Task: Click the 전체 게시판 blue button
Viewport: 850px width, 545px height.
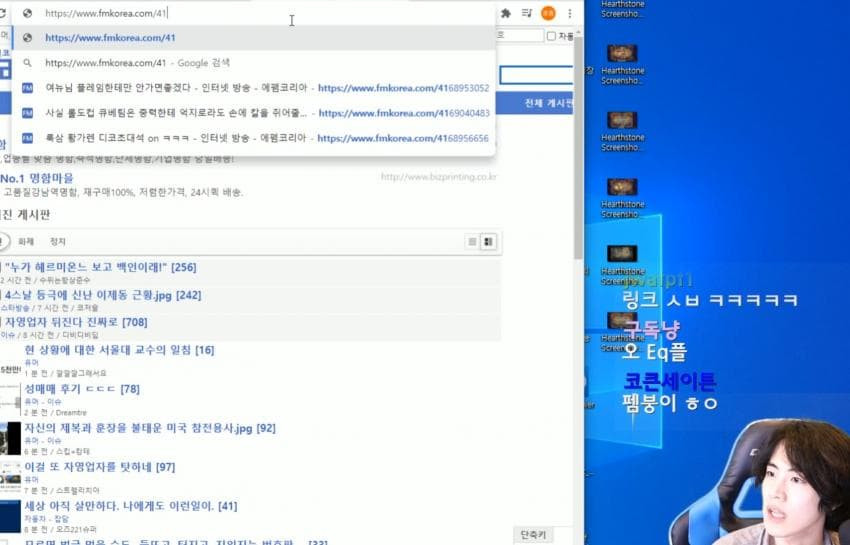Action: [548, 103]
